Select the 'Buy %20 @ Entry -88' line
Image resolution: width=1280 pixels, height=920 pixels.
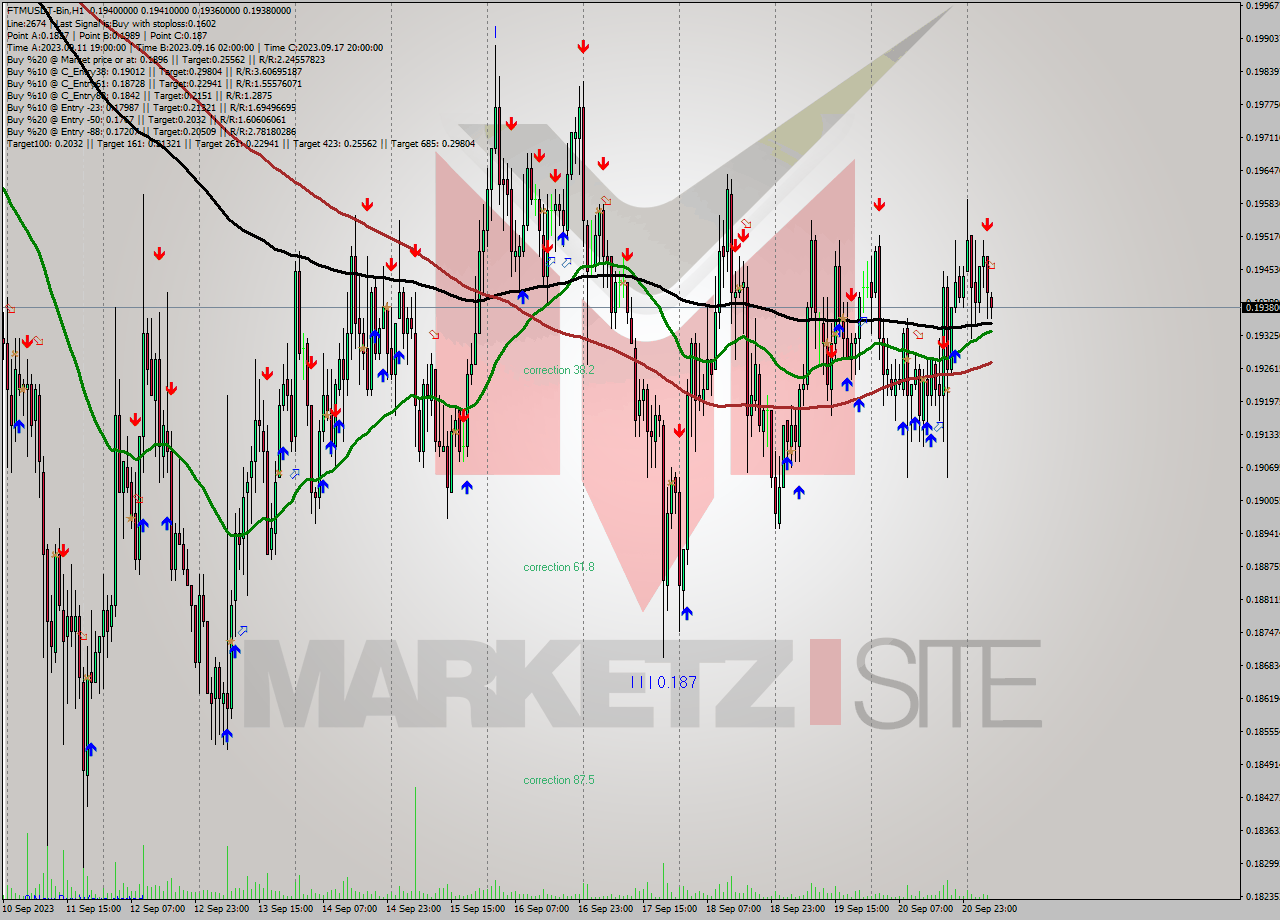pos(151,131)
